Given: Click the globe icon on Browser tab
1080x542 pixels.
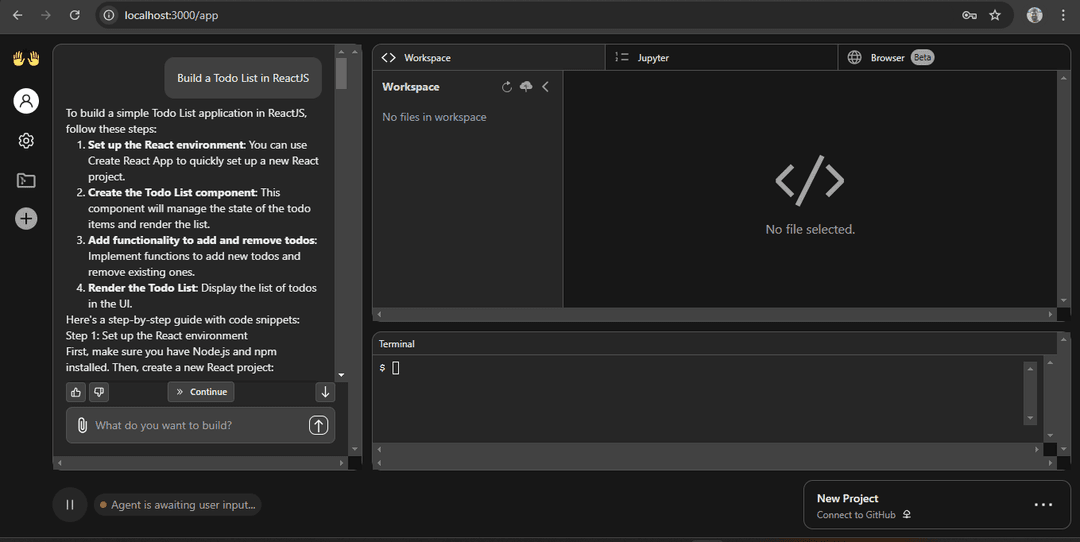Looking at the screenshot, I should coord(854,57).
